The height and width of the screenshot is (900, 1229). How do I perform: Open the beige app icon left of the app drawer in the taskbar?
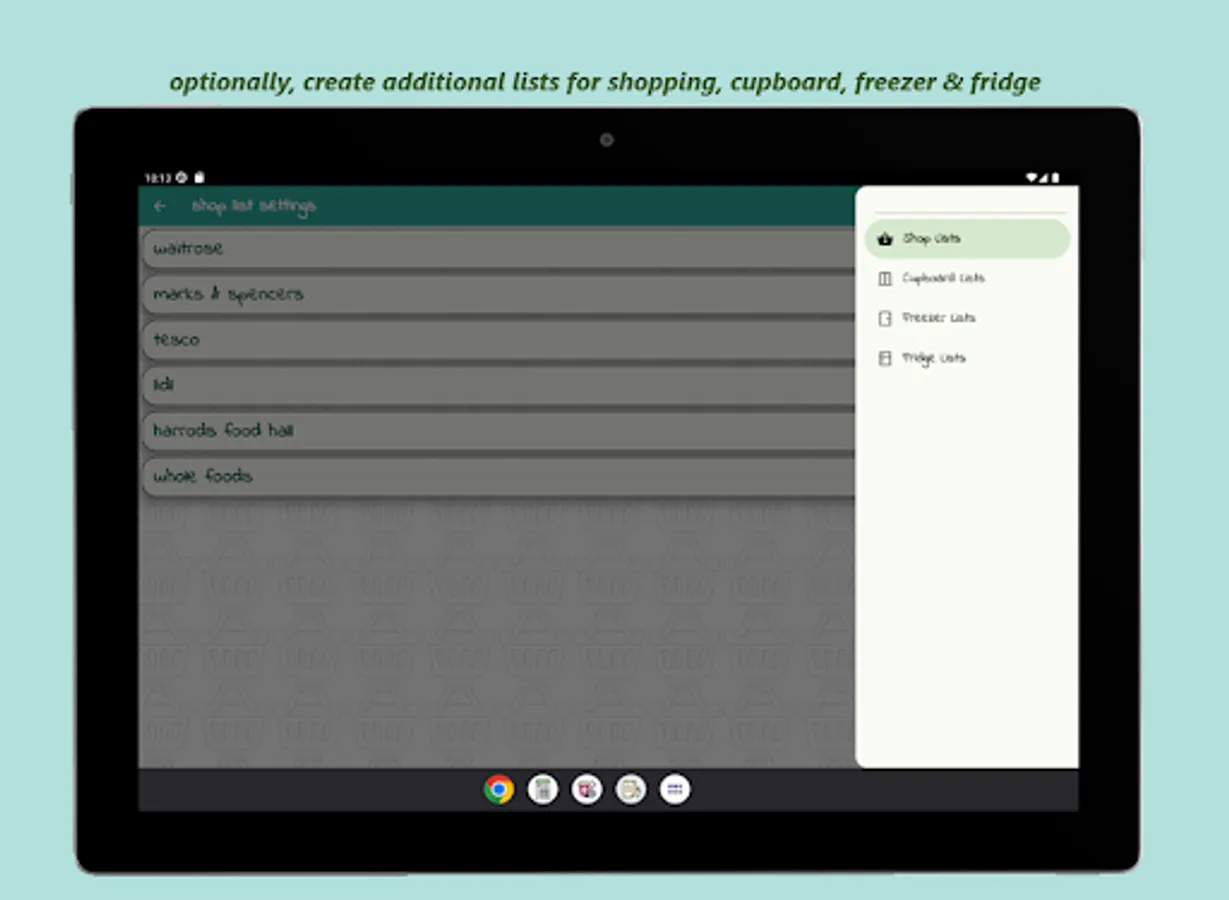click(631, 790)
